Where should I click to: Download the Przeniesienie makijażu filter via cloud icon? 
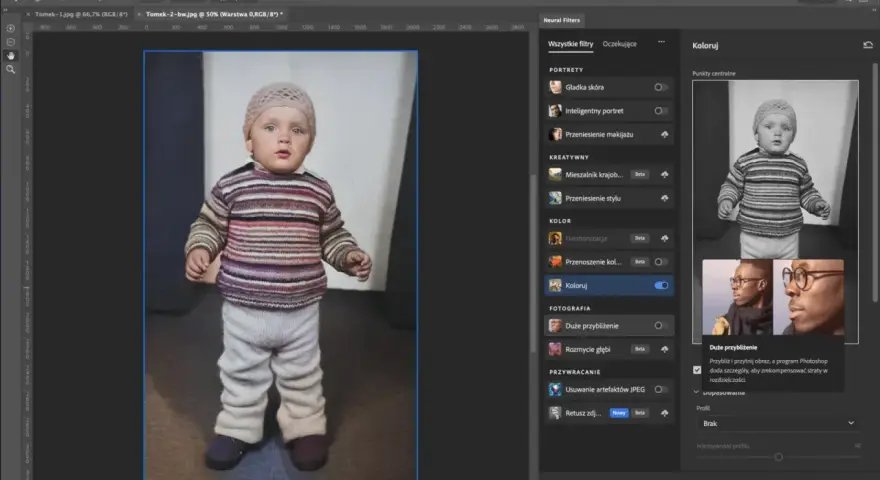[664, 134]
